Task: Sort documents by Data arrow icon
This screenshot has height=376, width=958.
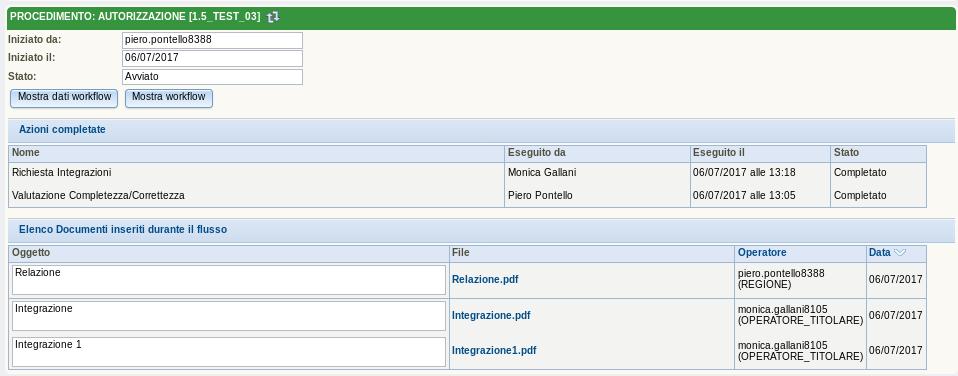Action: 899,253
